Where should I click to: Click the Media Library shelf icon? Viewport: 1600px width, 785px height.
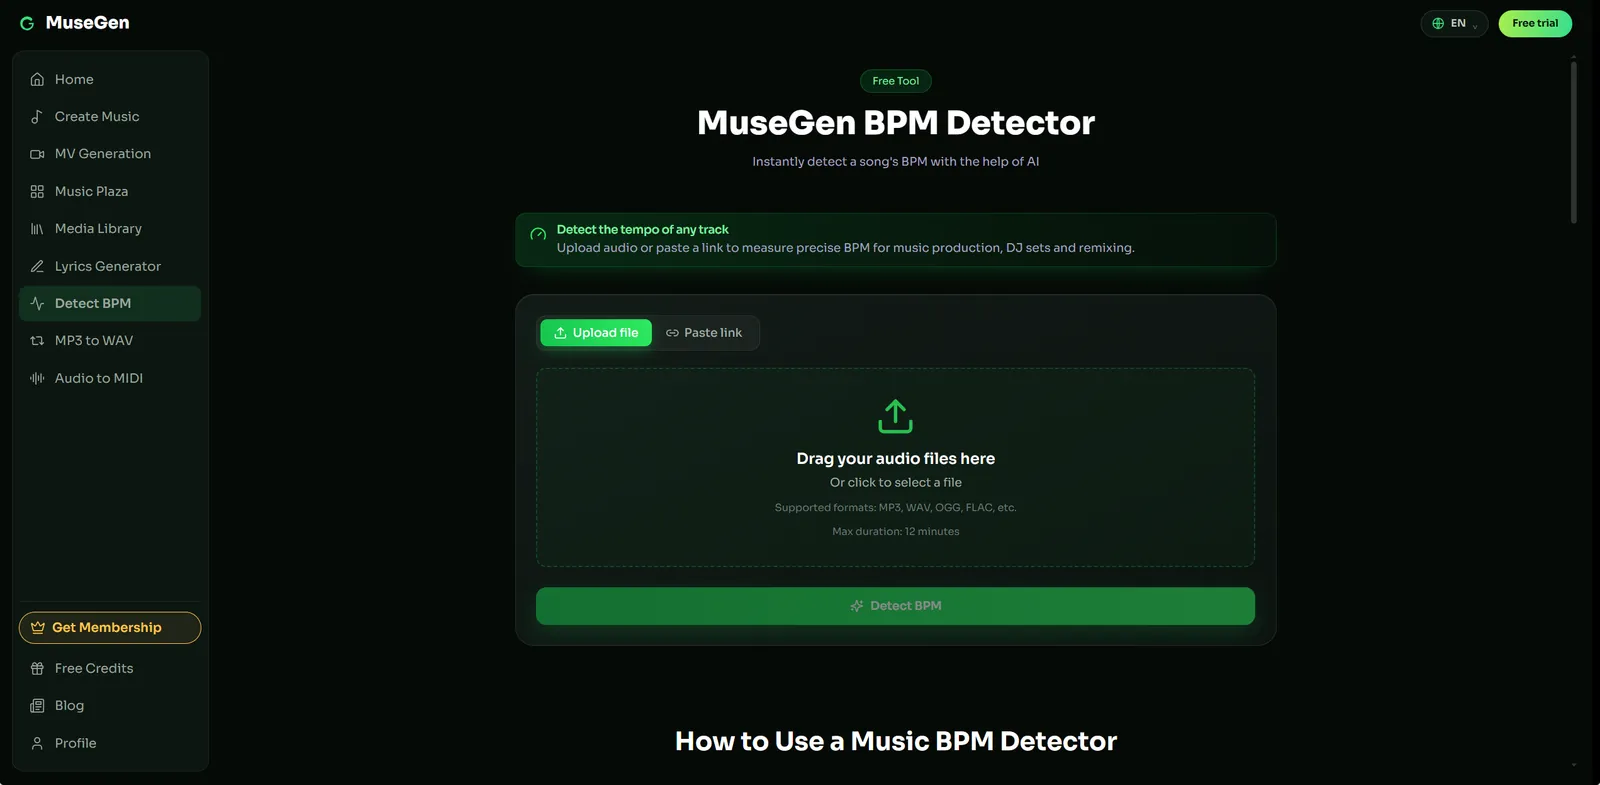coord(37,229)
